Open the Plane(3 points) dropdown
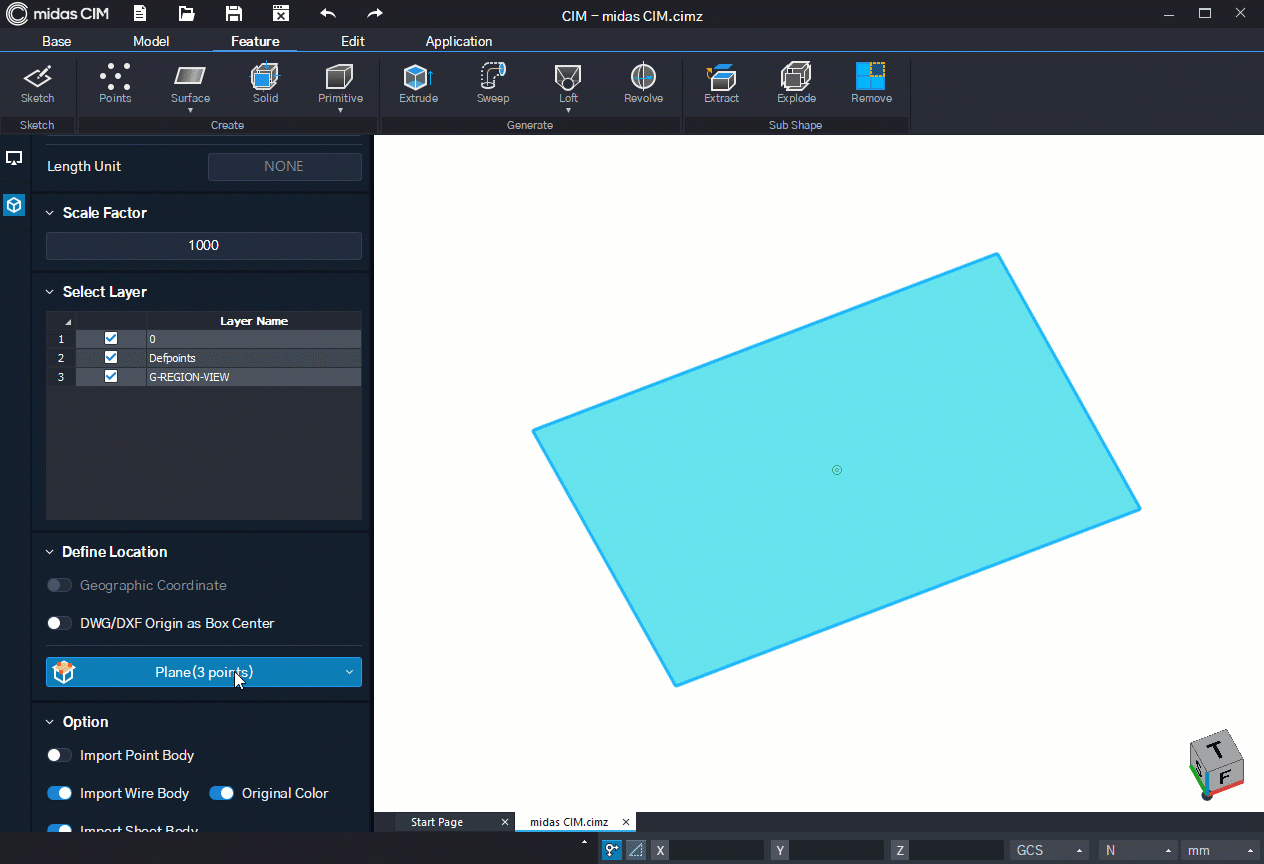Screen dimensions: 1264x864 pos(204,672)
